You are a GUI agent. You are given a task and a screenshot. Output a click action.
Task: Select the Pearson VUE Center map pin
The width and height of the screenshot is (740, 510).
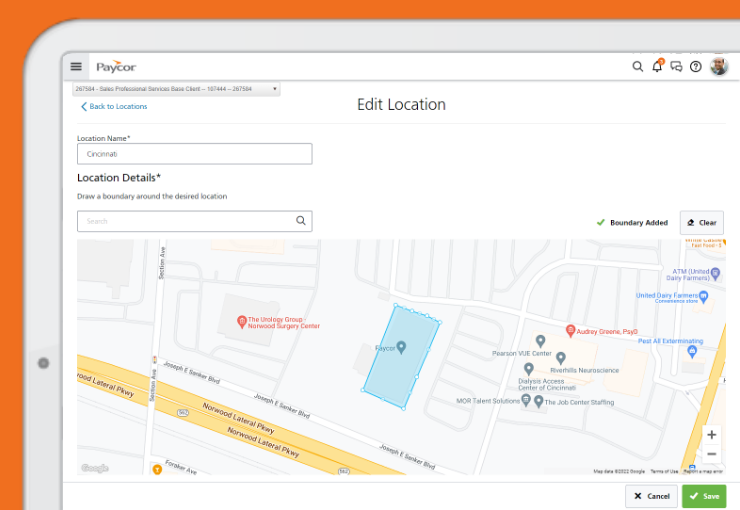pyautogui.click(x=540, y=341)
